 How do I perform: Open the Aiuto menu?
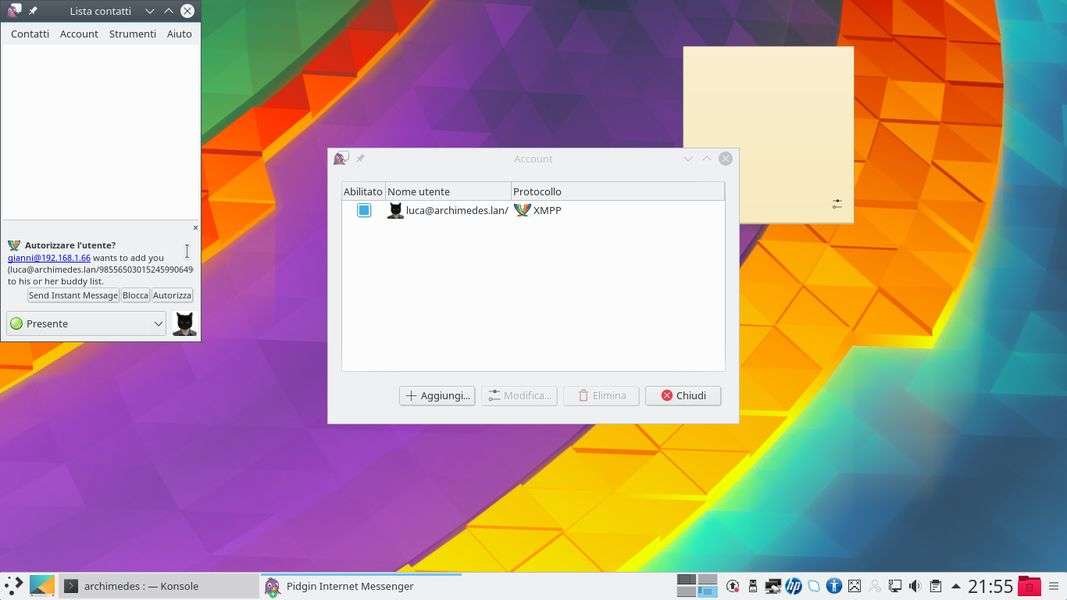(x=180, y=33)
